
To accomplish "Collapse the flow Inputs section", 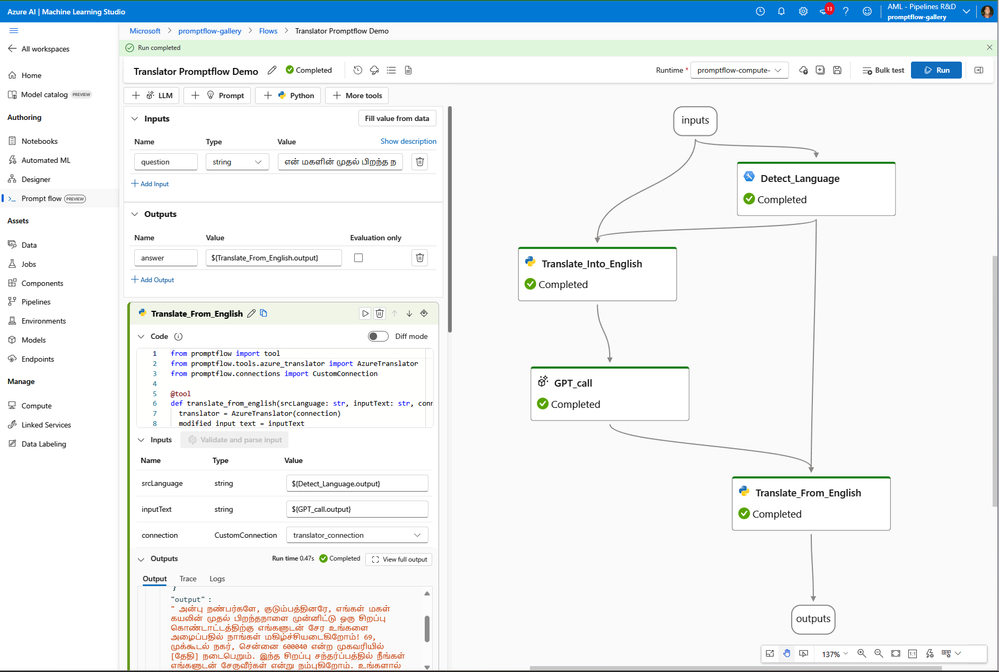I will (x=134, y=118).
